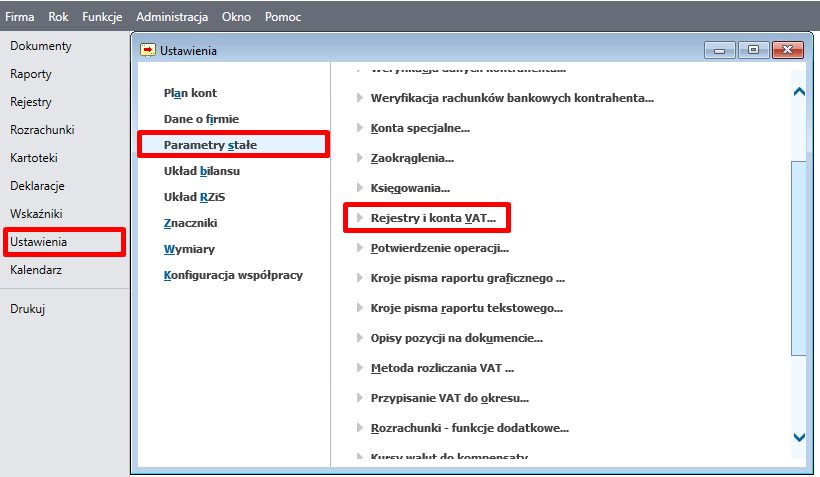Click arrow beside Potwierdzenie operacji
The image size is (820, 477).
[x=359, y=247]
